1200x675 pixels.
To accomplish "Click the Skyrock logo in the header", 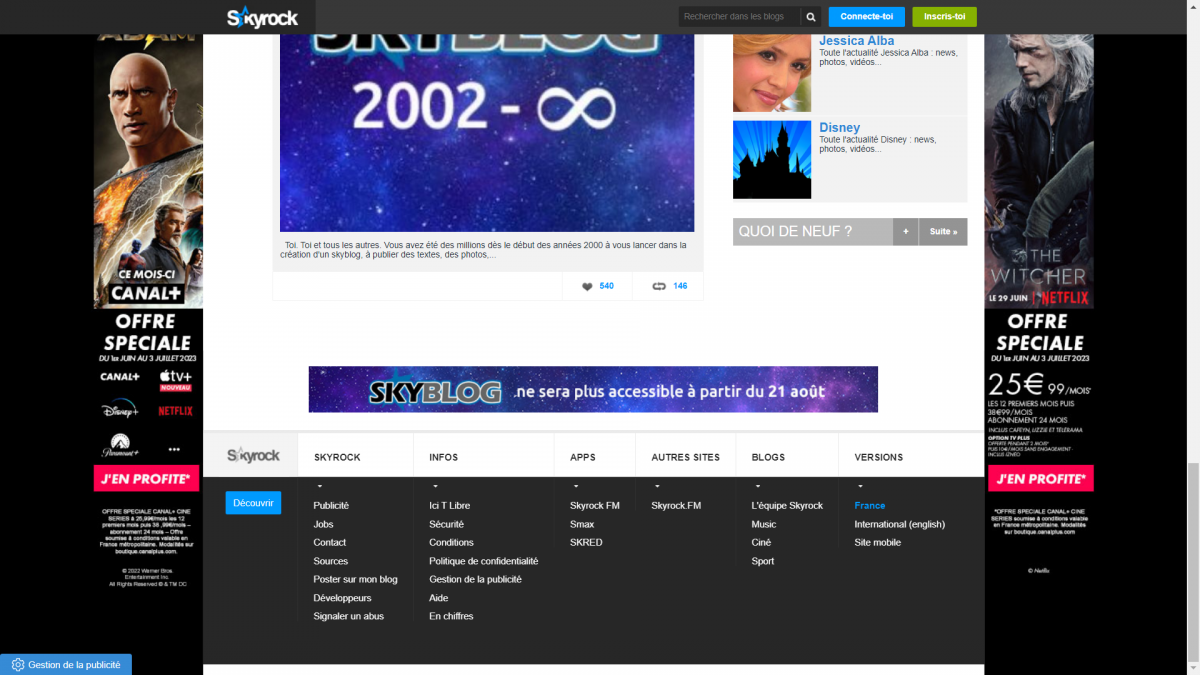I will pos(262,17).
